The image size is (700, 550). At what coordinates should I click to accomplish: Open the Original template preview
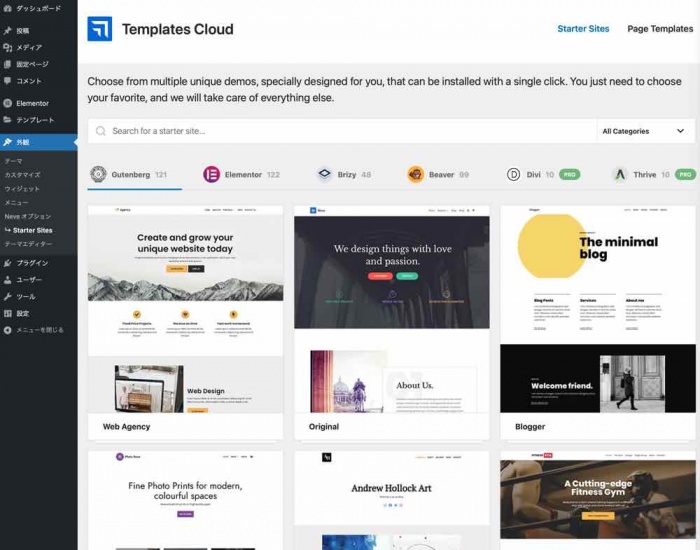pyautogui.click(x=392, y=309)
